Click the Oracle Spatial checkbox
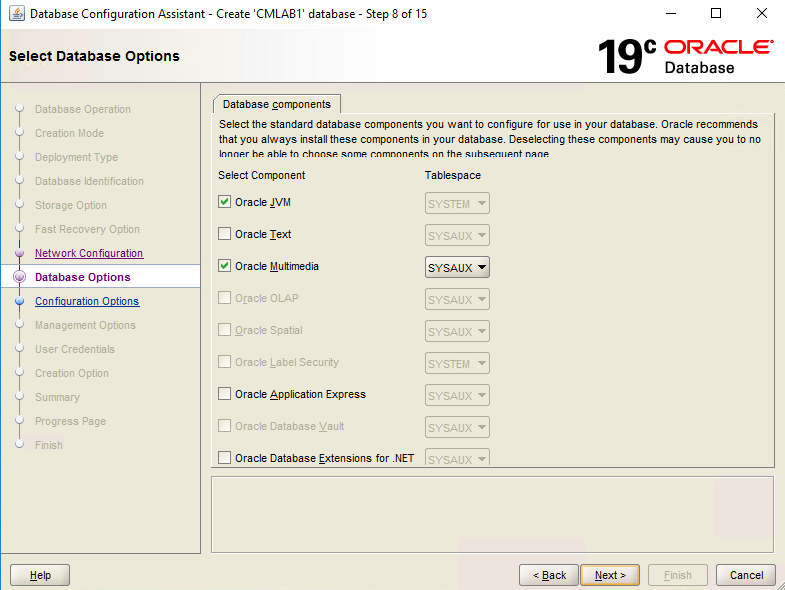 tap(224, 330)
